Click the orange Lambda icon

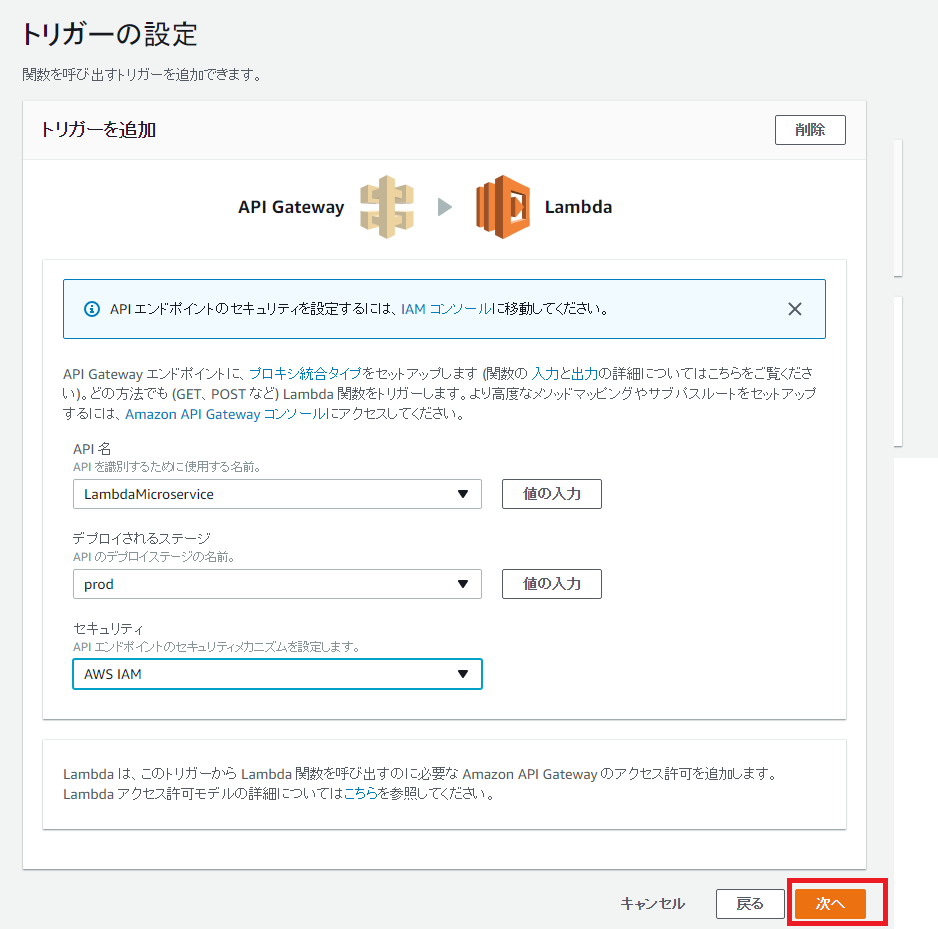[503, 207]
